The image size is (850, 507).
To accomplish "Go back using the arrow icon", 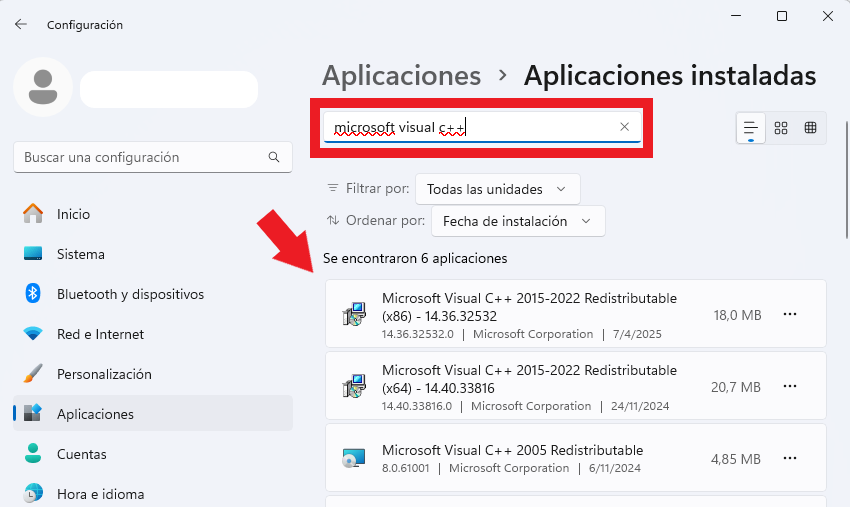I will coord(21,24).
